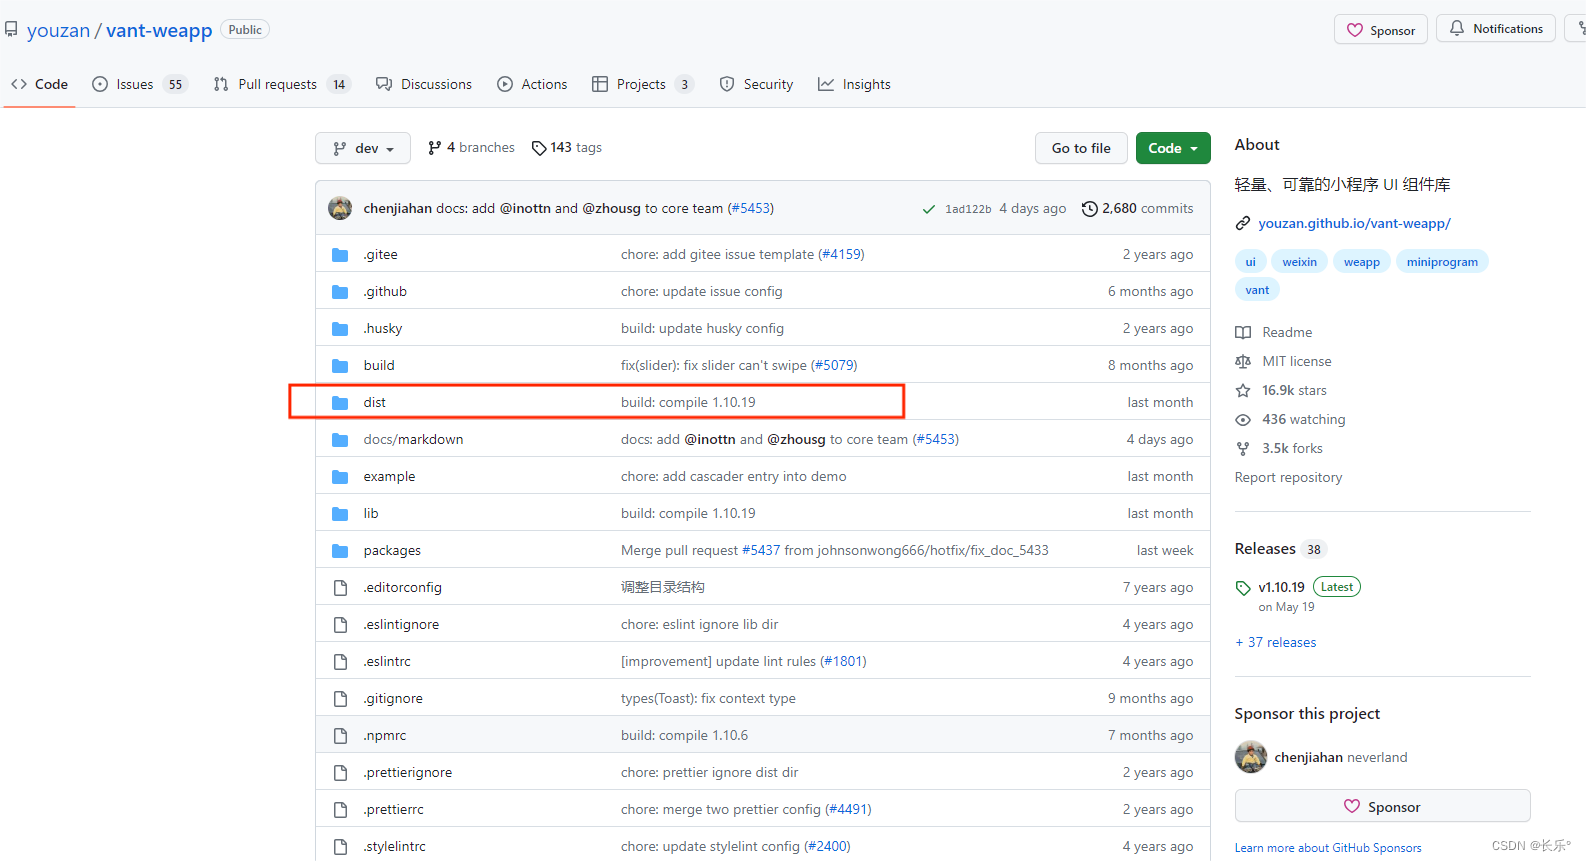Select the weapp topic tag
1586x861 pixels.
click(x=1361, y=262)
